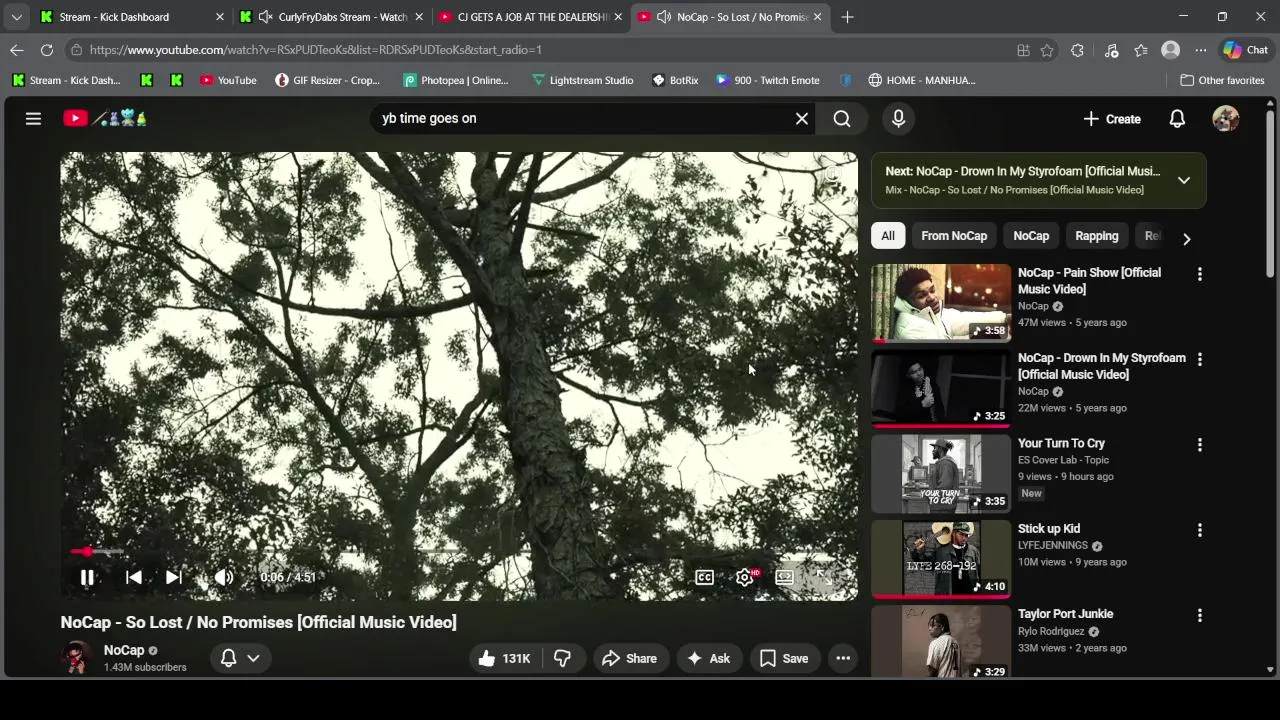Toggle channel notification bell for NoCap

tap(228, 658)
